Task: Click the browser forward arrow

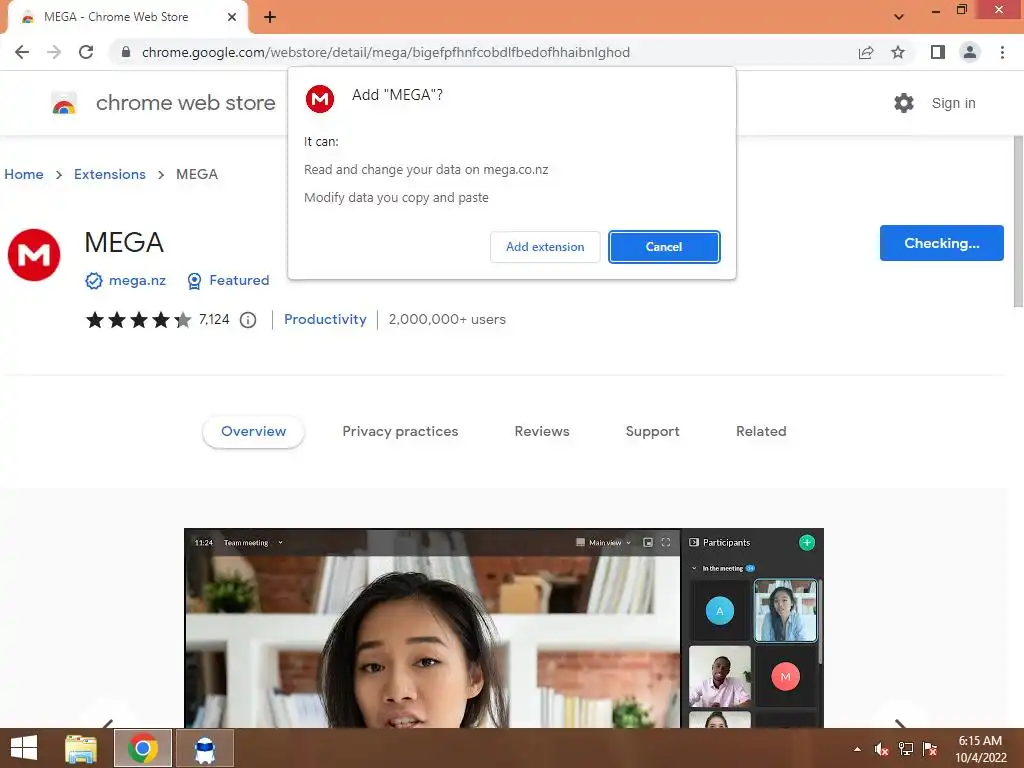Action: pyautogui.click(x=54, y=52)
